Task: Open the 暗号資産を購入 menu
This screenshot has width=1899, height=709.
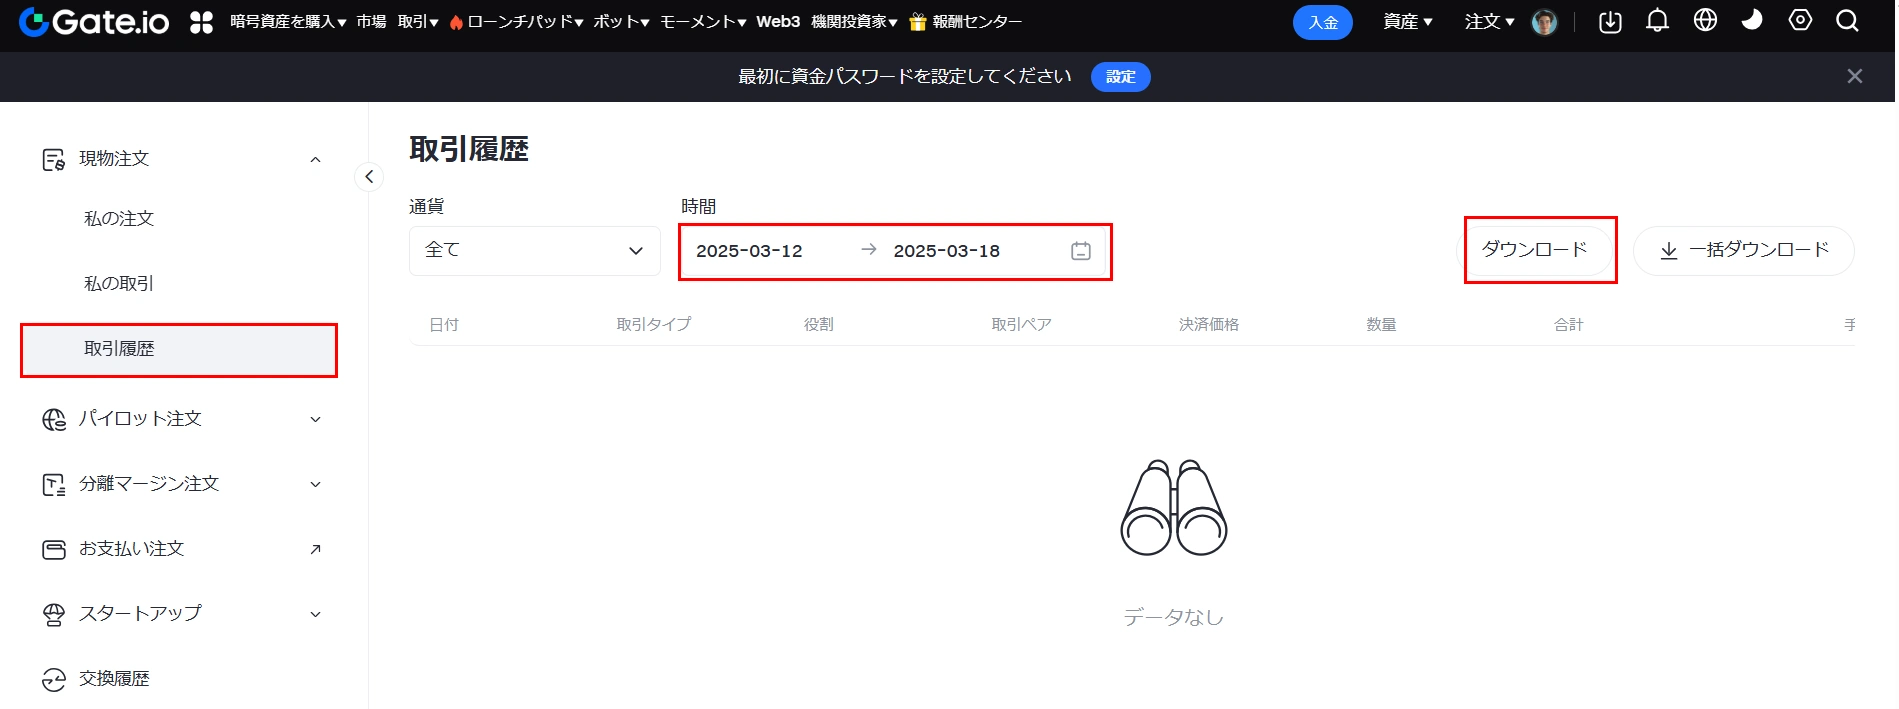Action: (x=288, y=22)
